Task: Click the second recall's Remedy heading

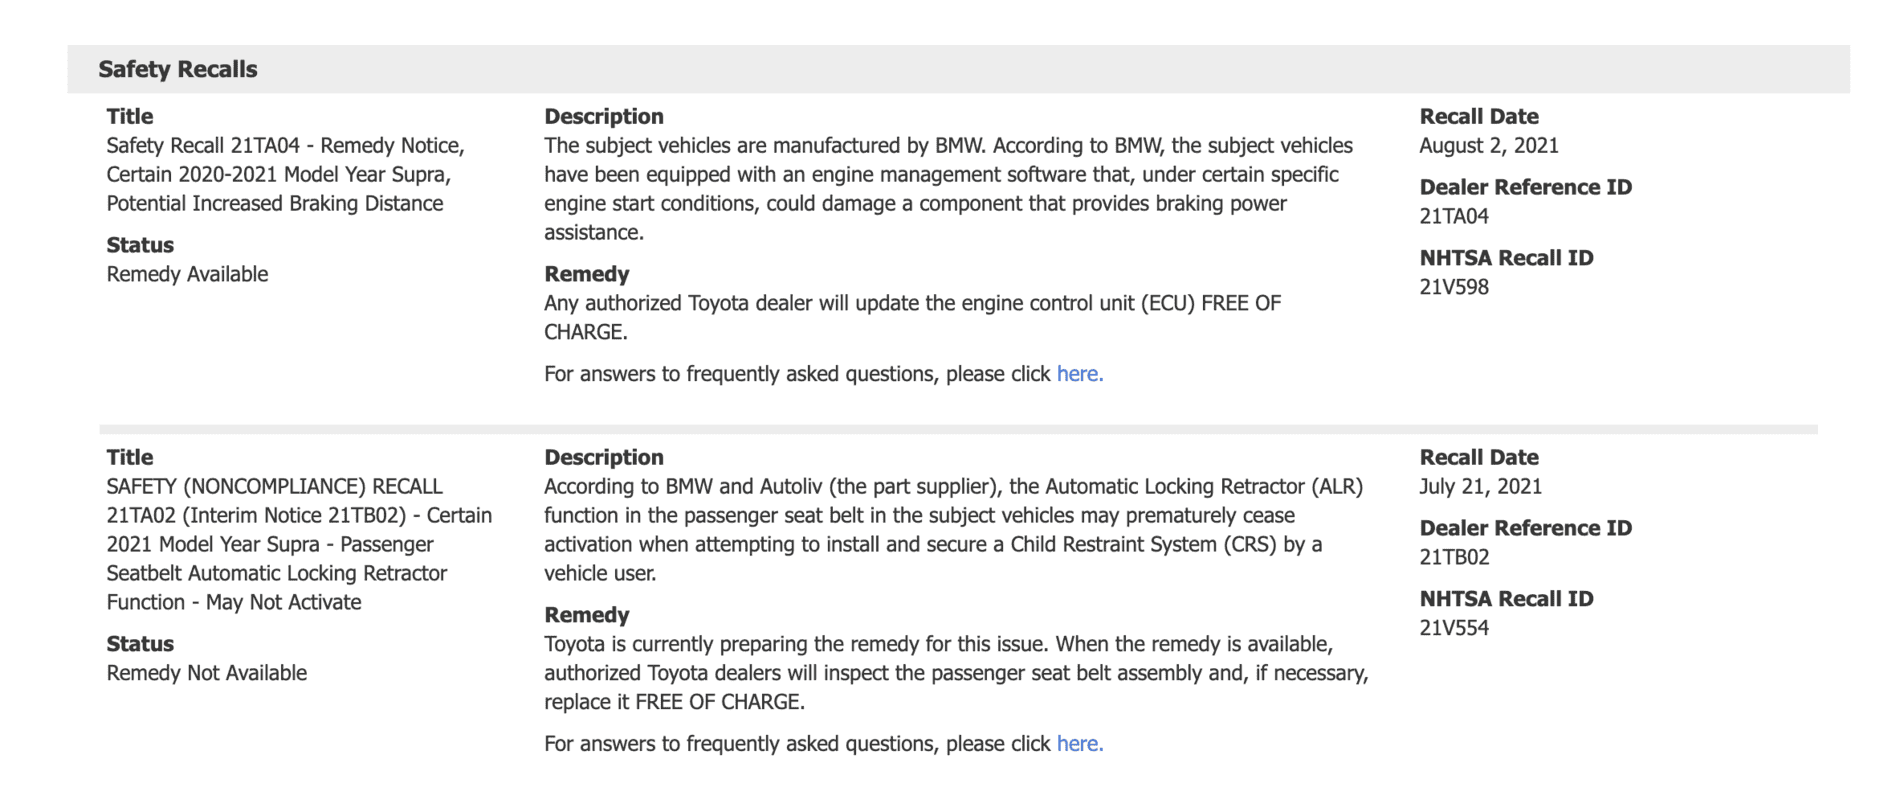Action: [587, 615]
